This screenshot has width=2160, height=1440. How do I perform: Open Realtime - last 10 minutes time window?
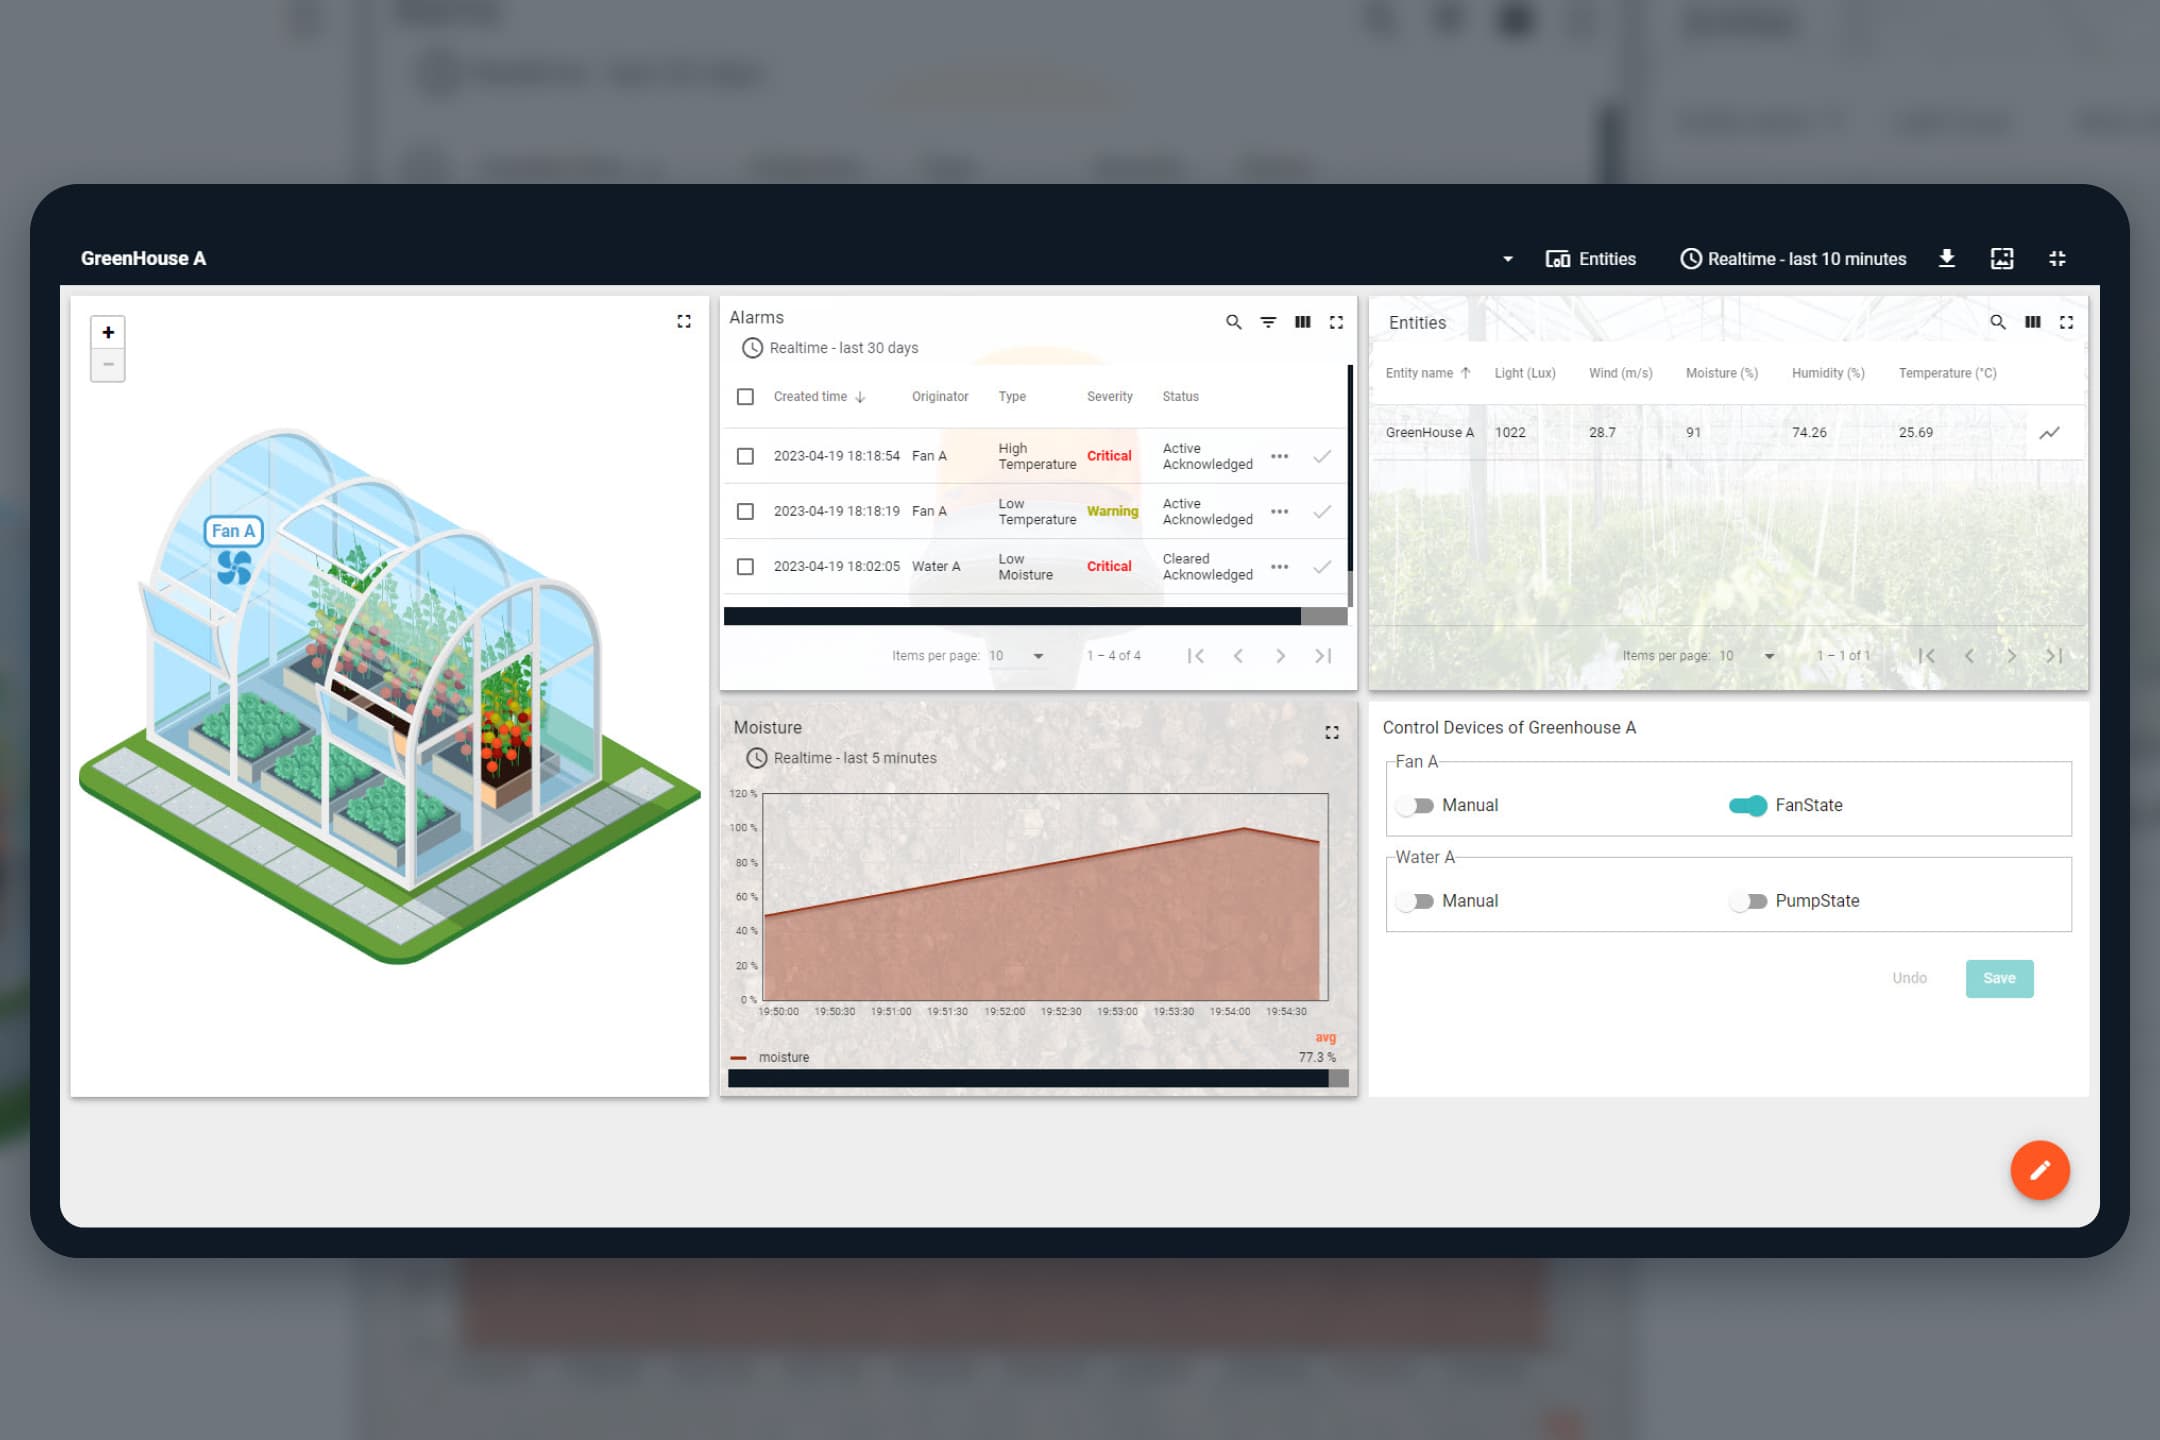1793,259
